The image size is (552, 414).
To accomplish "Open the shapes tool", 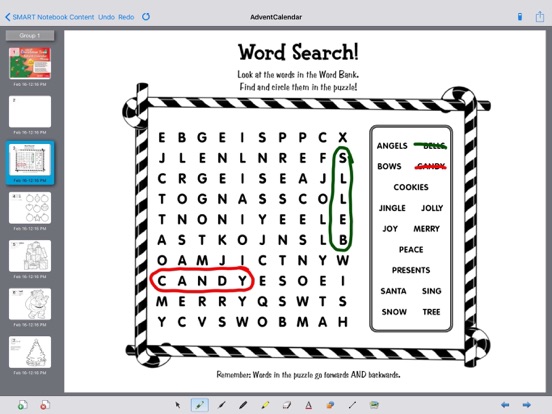I will pyautogui.click(x=330, y=405).
